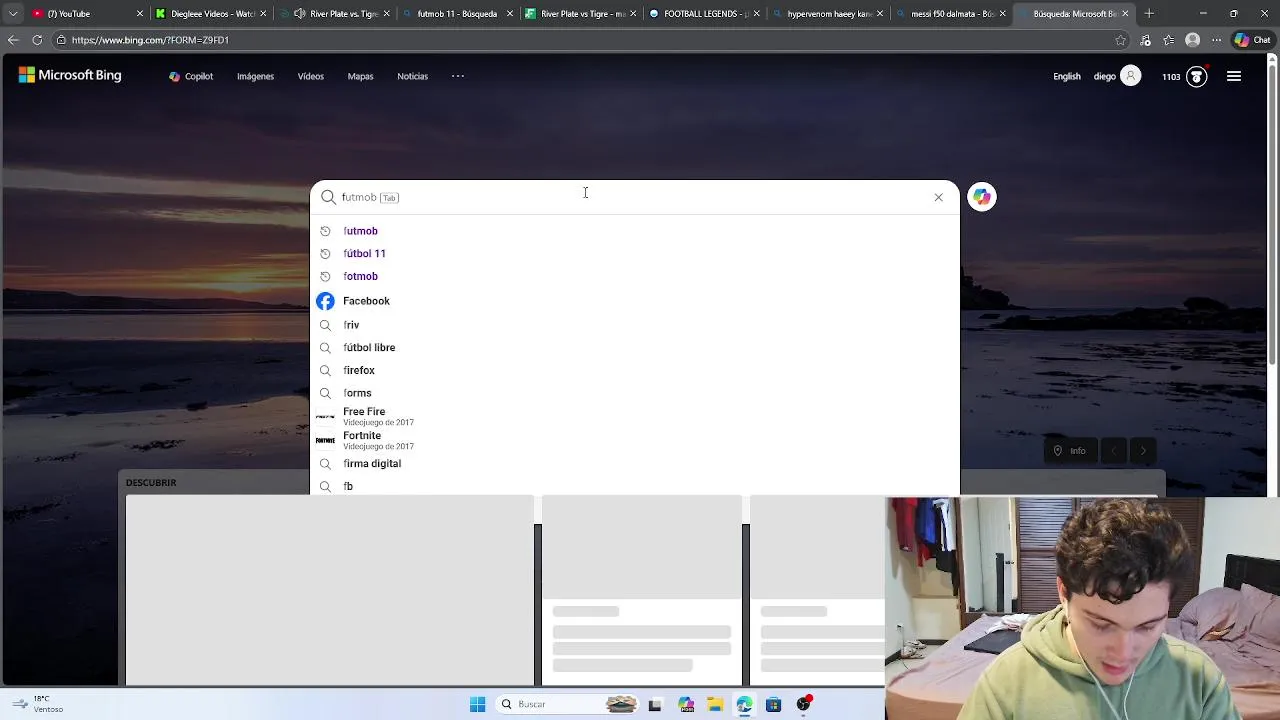
Task: Open the Windows Start menu
Action: coord(477,704)
